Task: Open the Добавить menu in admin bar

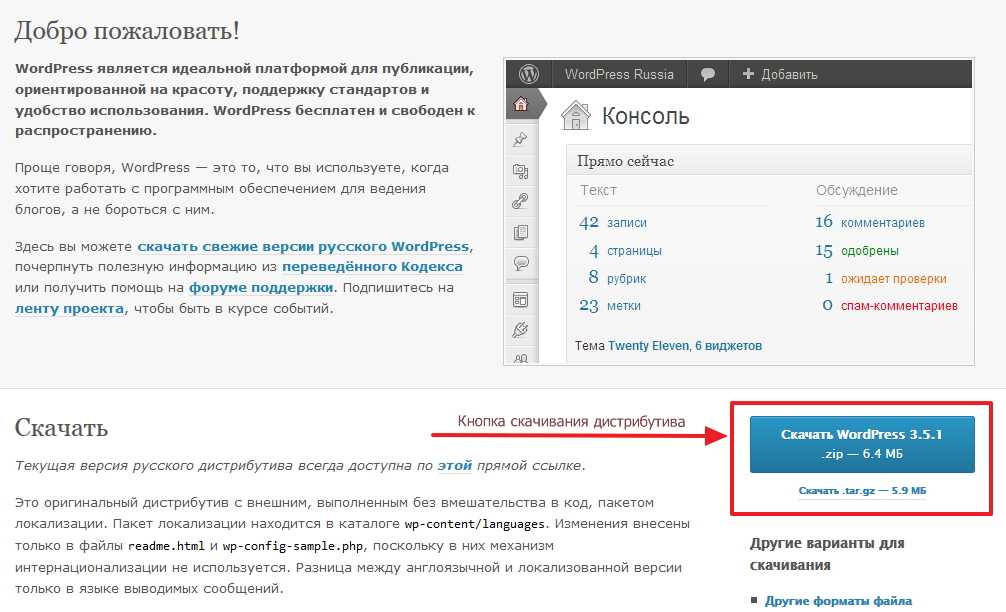Action: point(780,74)
